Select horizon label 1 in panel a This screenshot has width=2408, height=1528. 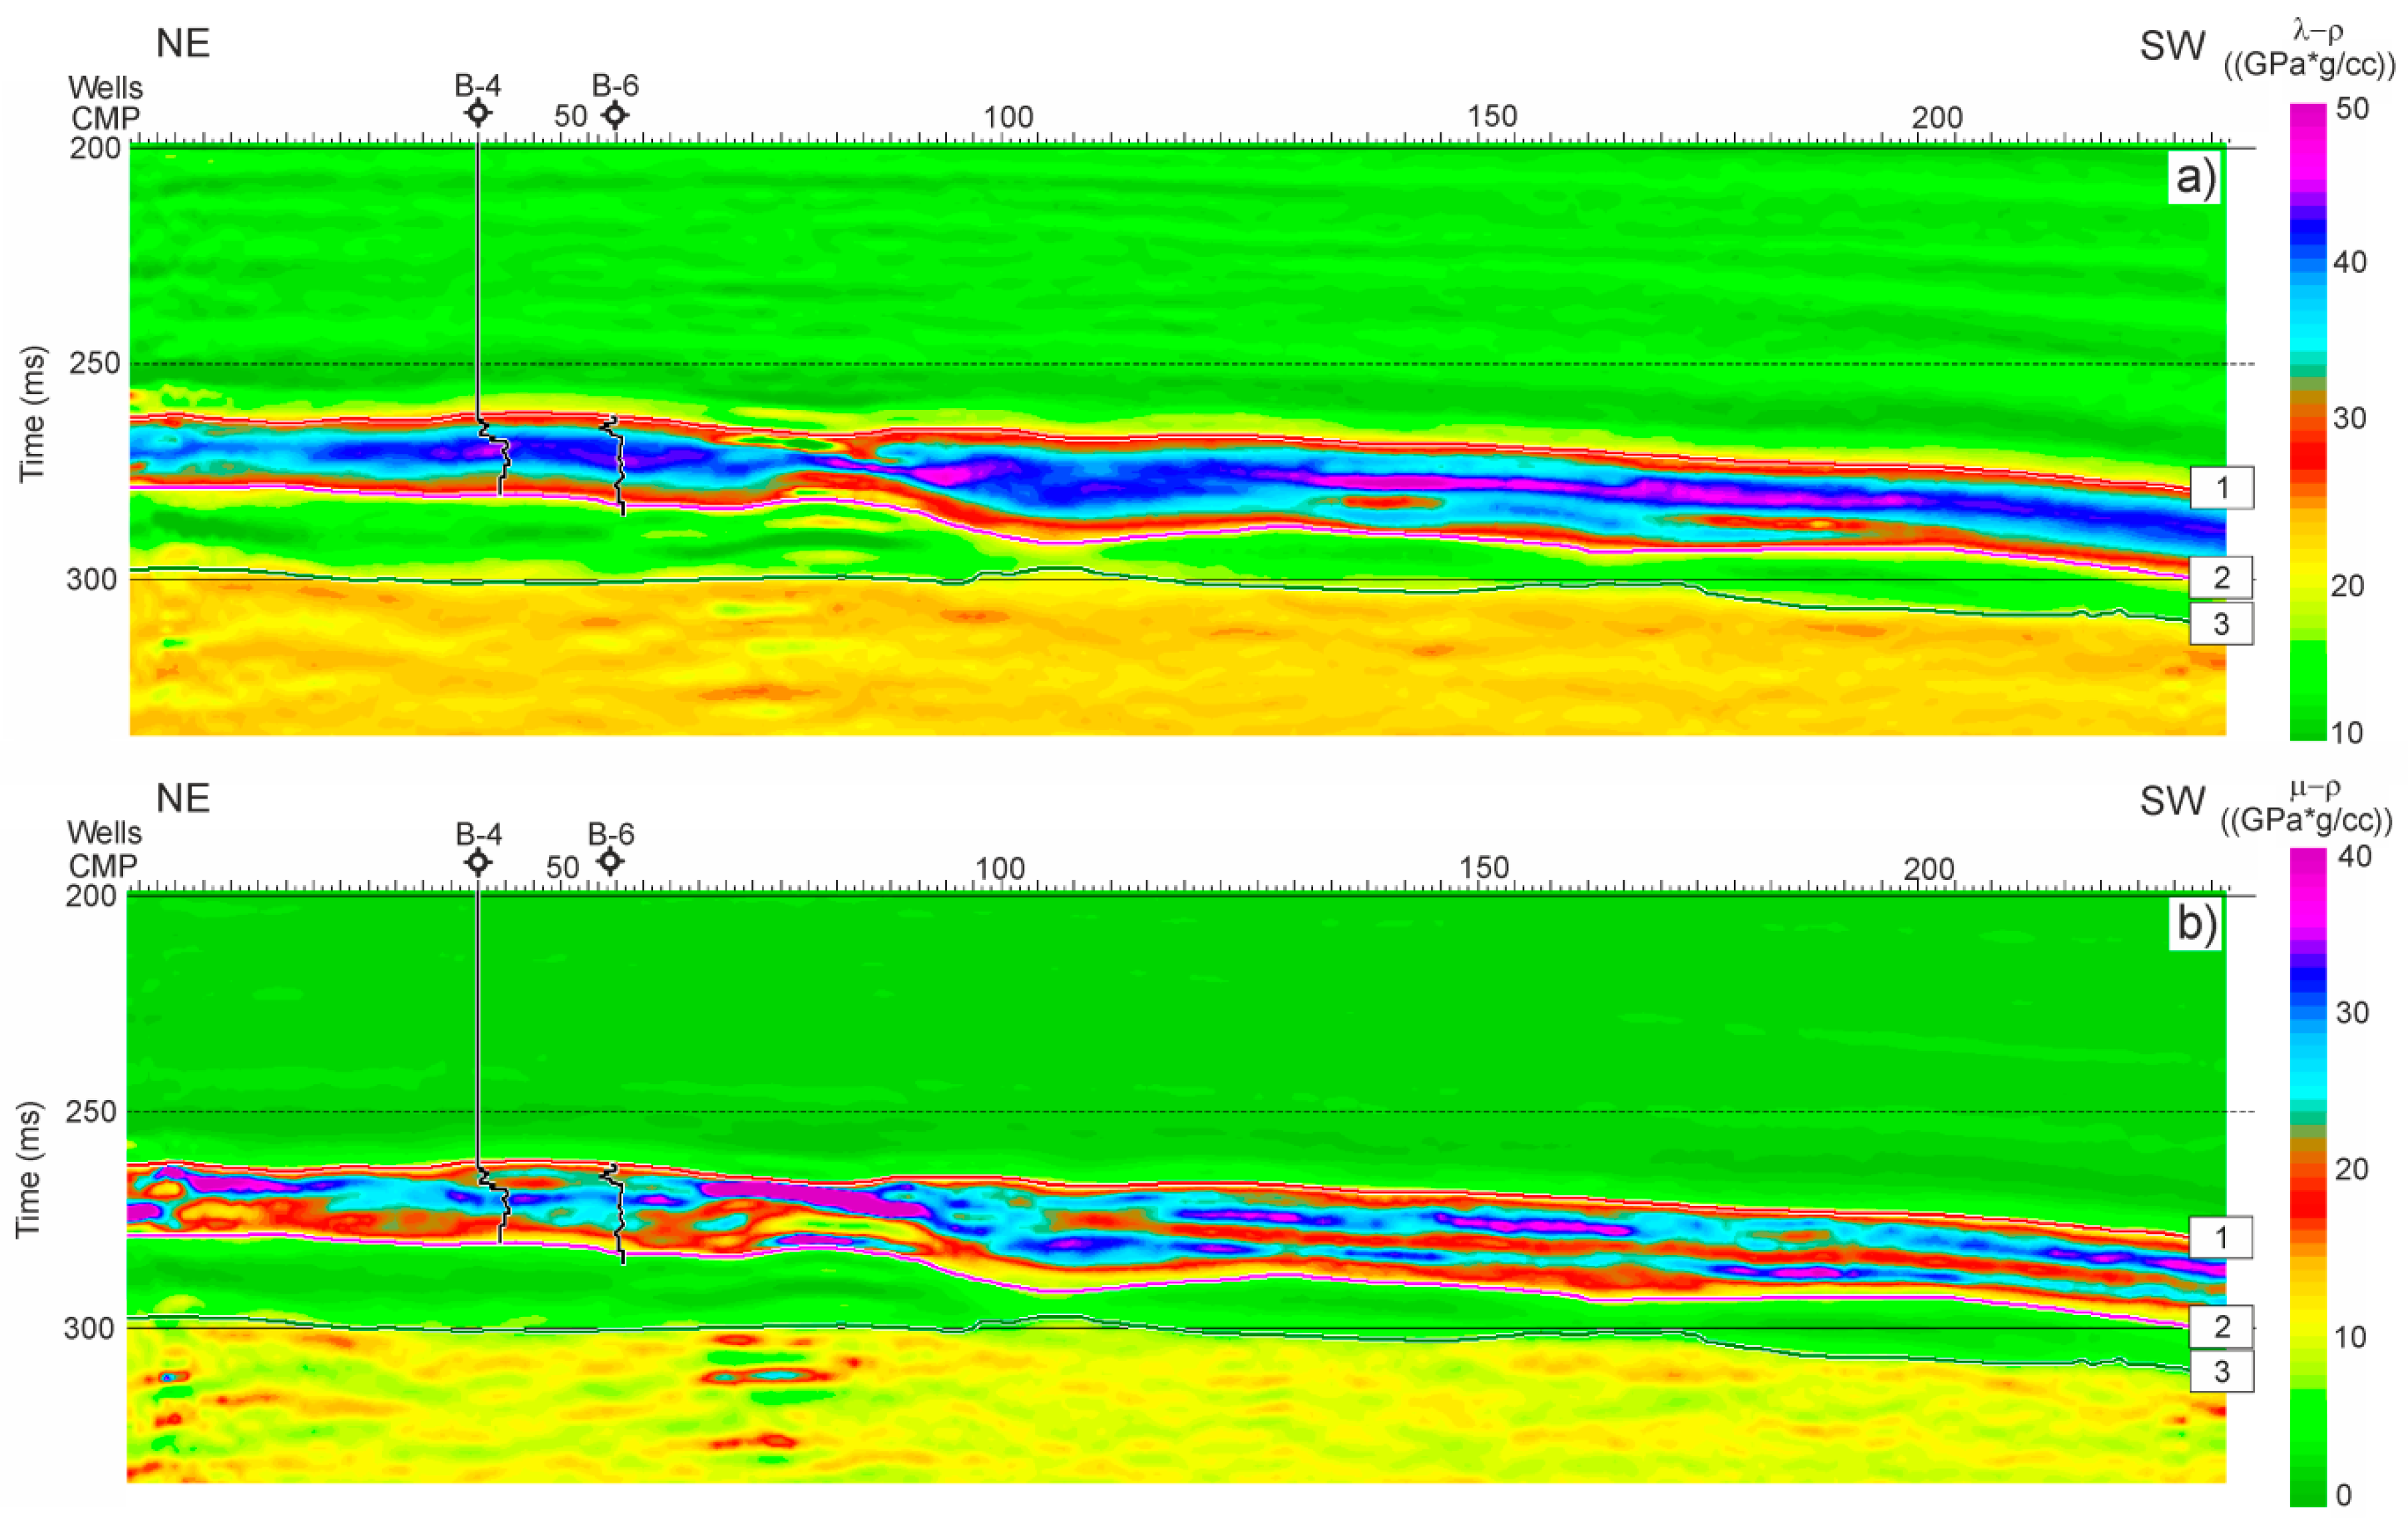2221,488
